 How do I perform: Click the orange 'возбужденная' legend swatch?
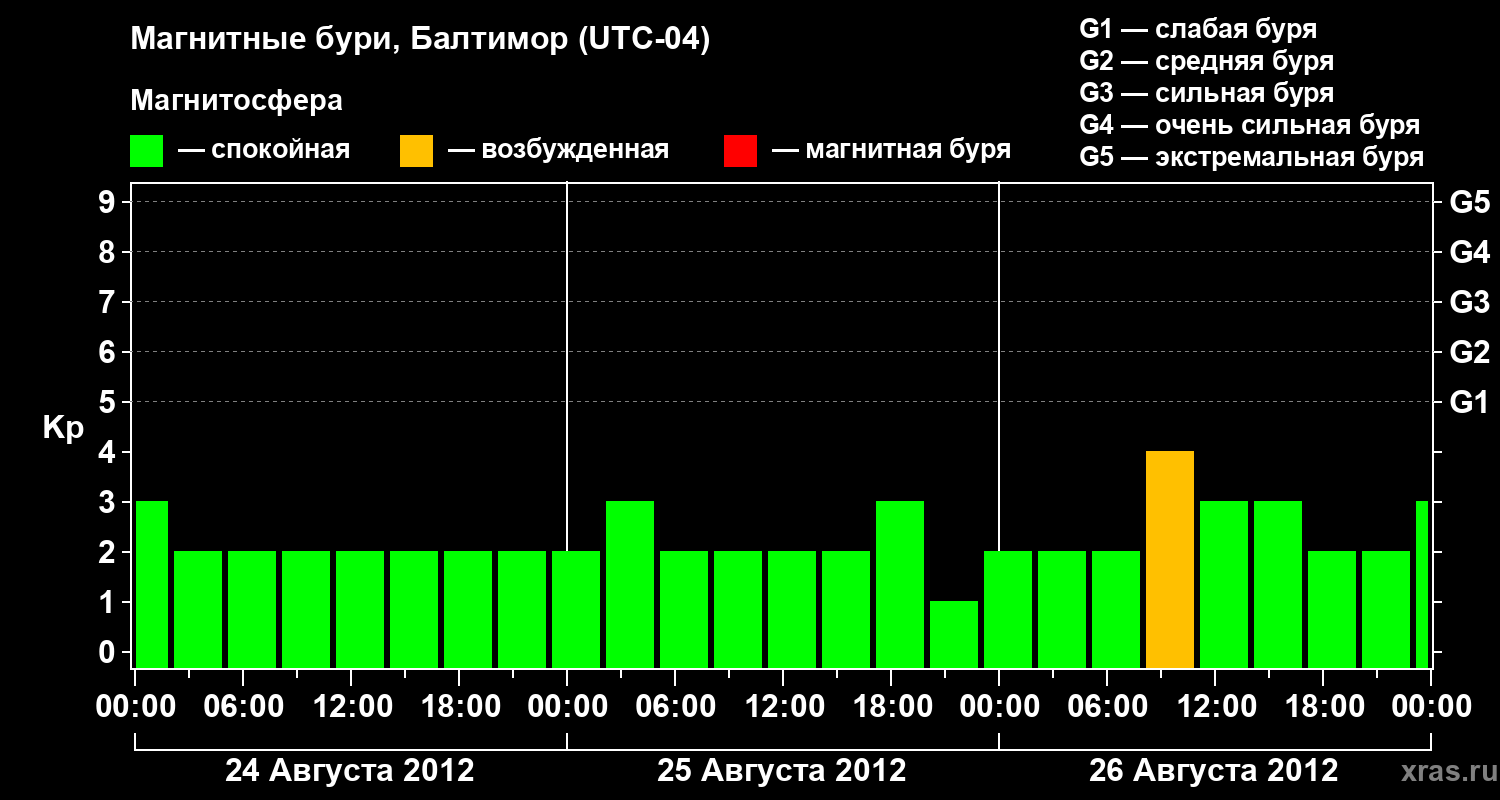416,151
